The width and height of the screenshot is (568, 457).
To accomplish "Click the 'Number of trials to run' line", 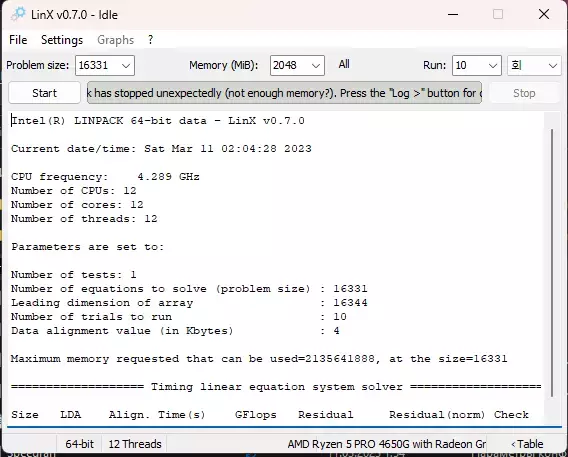I will pos(179,316).
